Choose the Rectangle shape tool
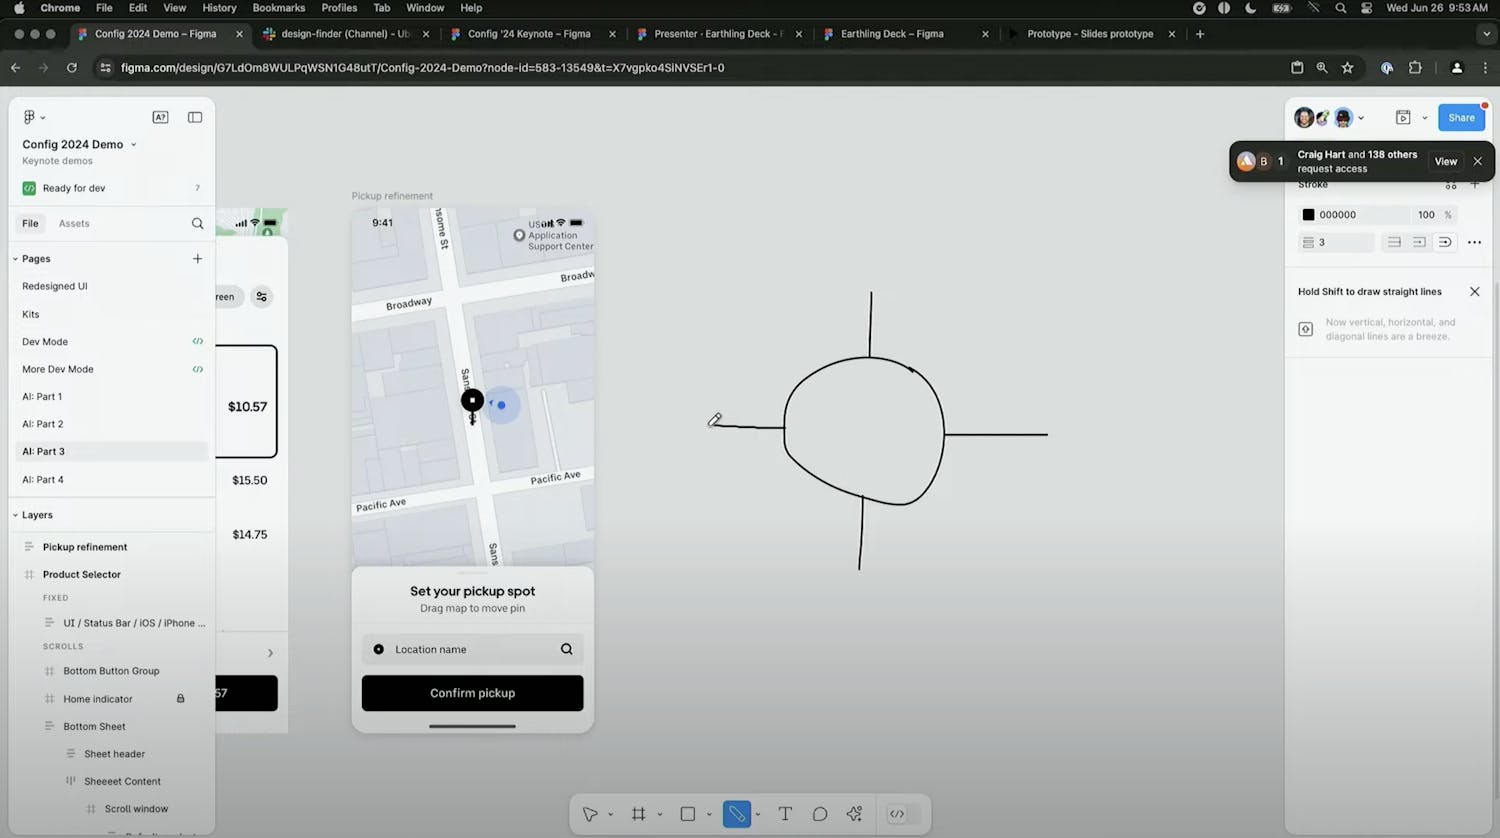 click(x=688, y=814)
